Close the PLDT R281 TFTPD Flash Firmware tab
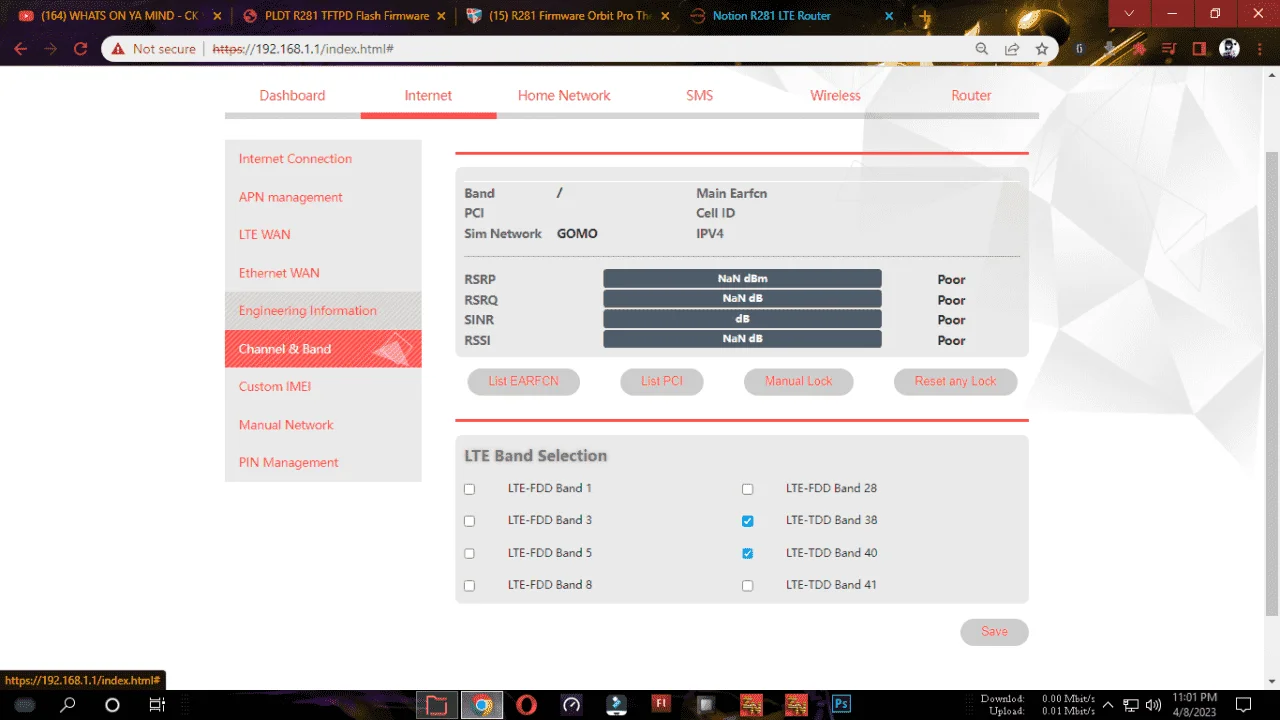 point(442,16)
